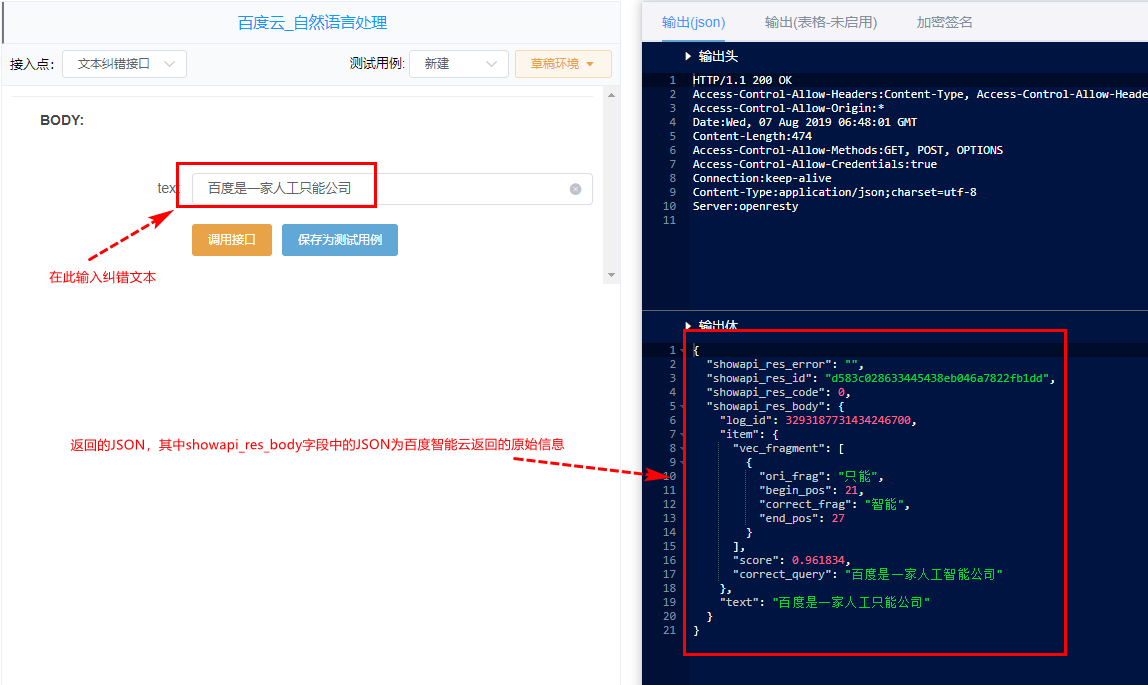Click the "text" JSON value line
This screenshot has height=685, width=1148.
[x=825, y=602]
